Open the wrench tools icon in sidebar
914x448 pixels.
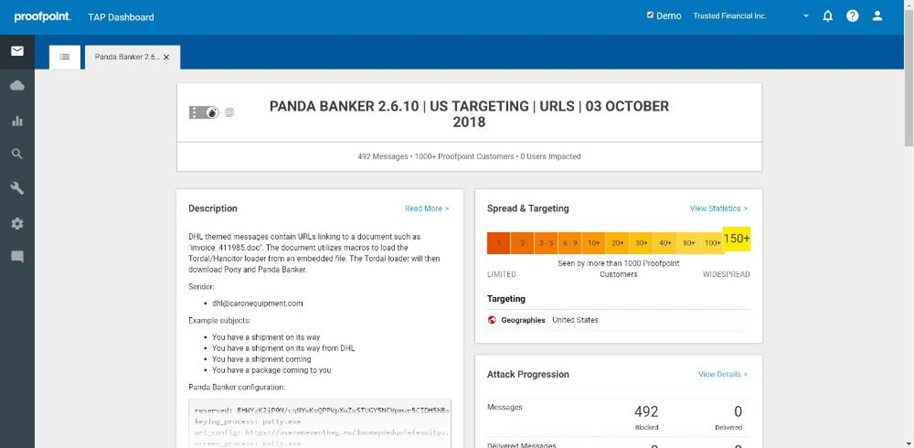(17, 188)
